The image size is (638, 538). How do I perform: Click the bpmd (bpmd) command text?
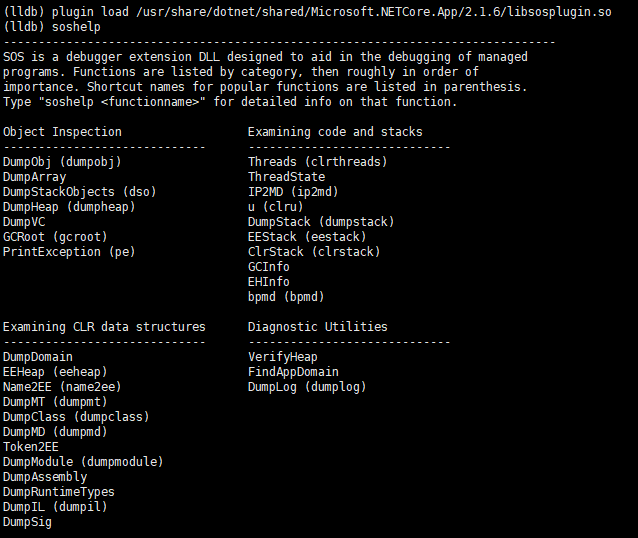pos(286,297)
